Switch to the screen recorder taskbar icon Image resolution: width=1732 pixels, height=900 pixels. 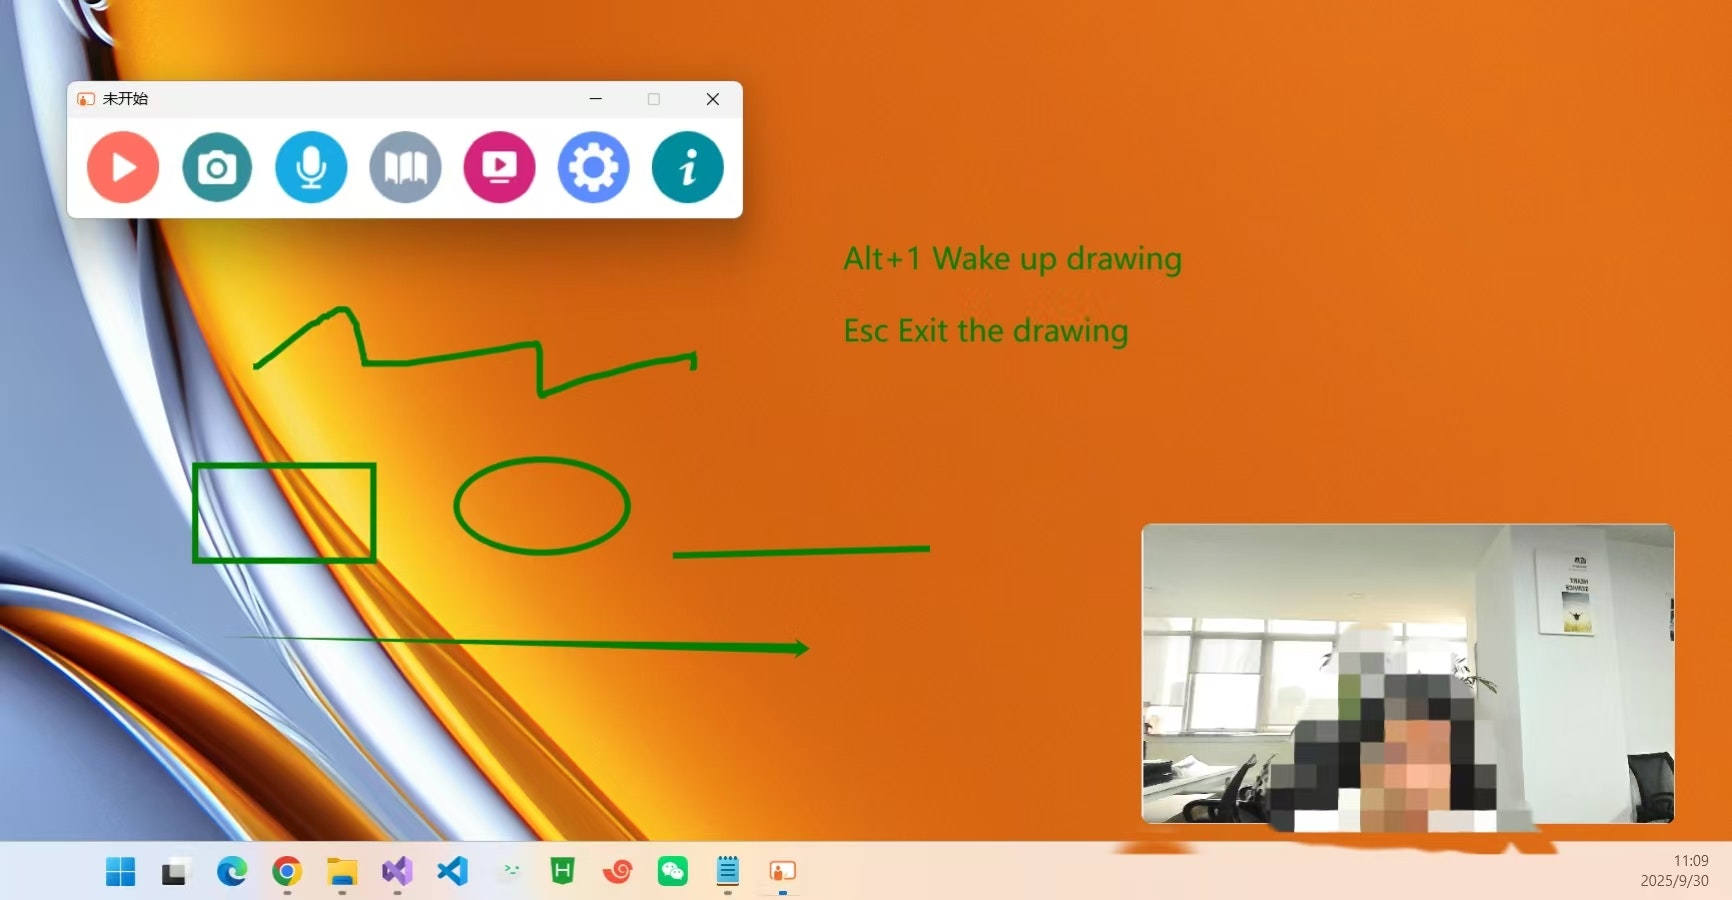[782, 872]
